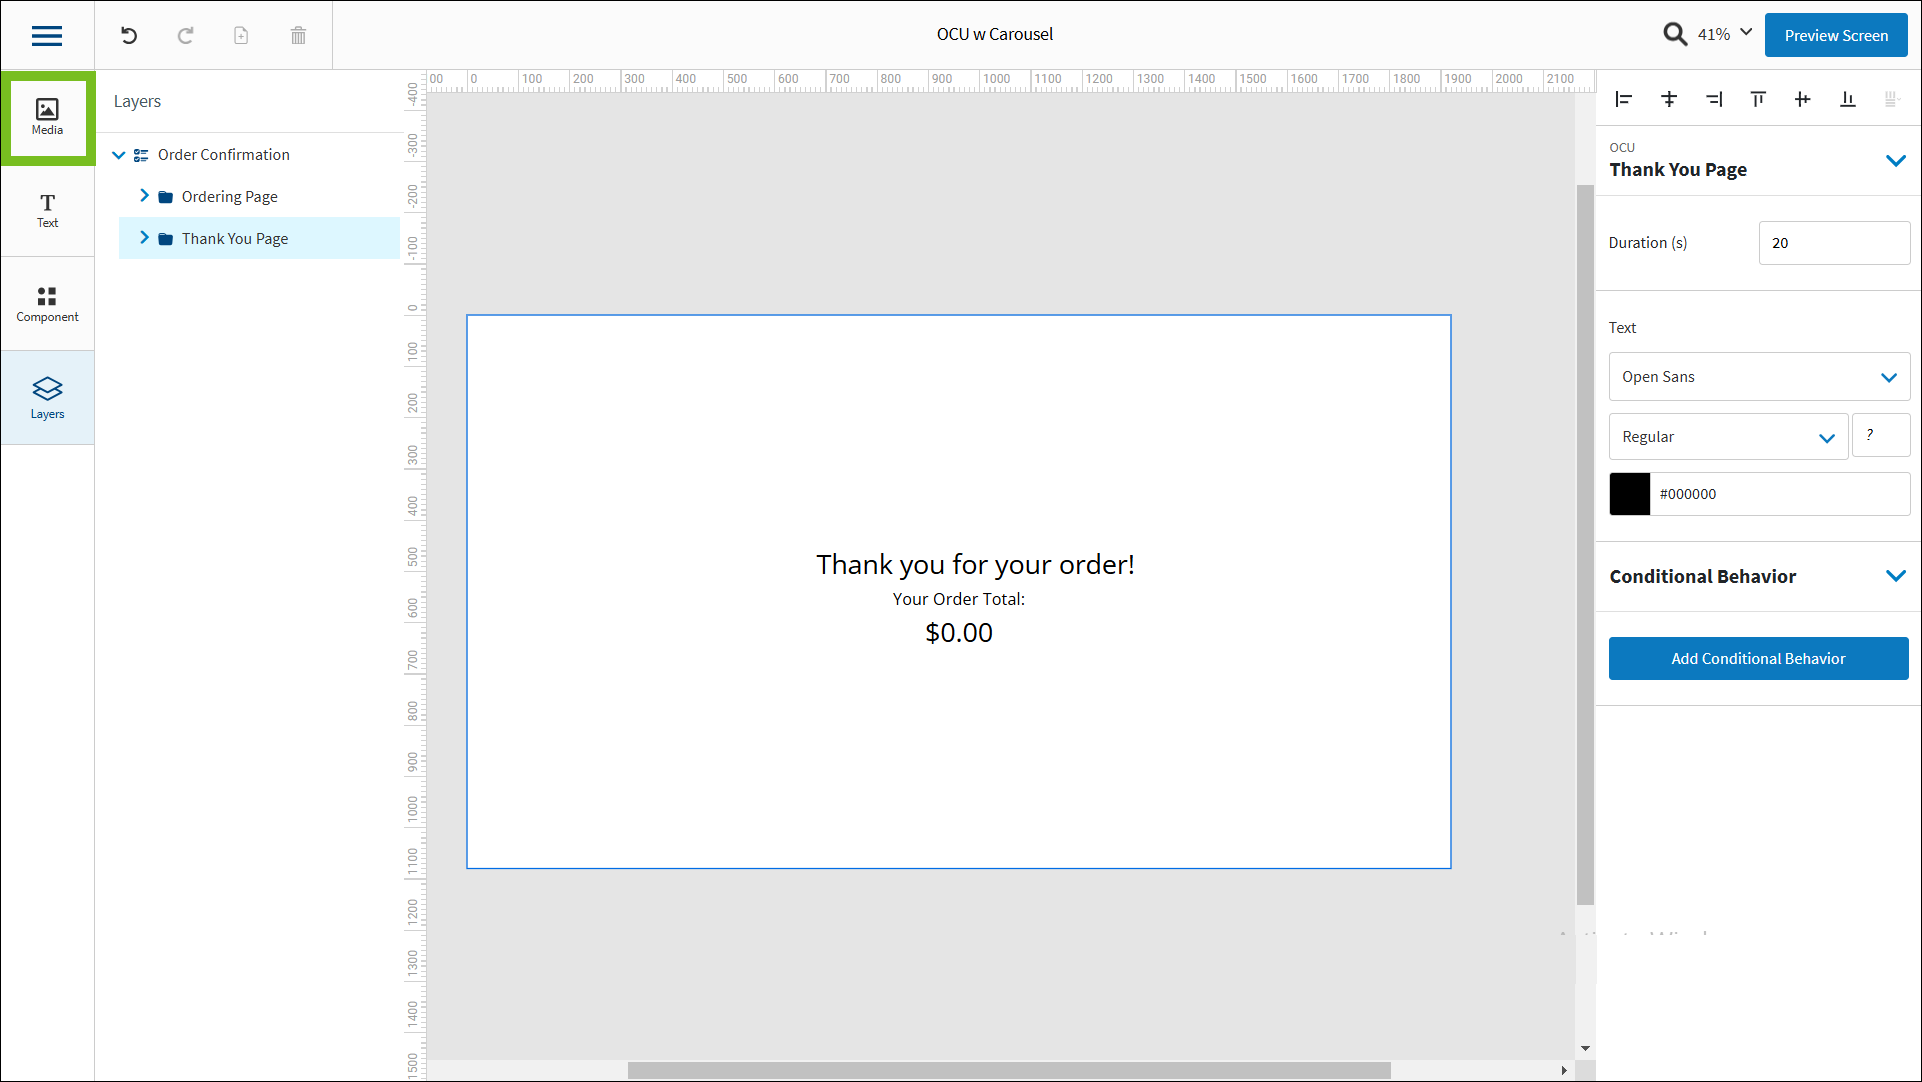Collapse the Order Confirmation tree
1922x1082 pixels.
pyautogui.click(x=119, y=154)
